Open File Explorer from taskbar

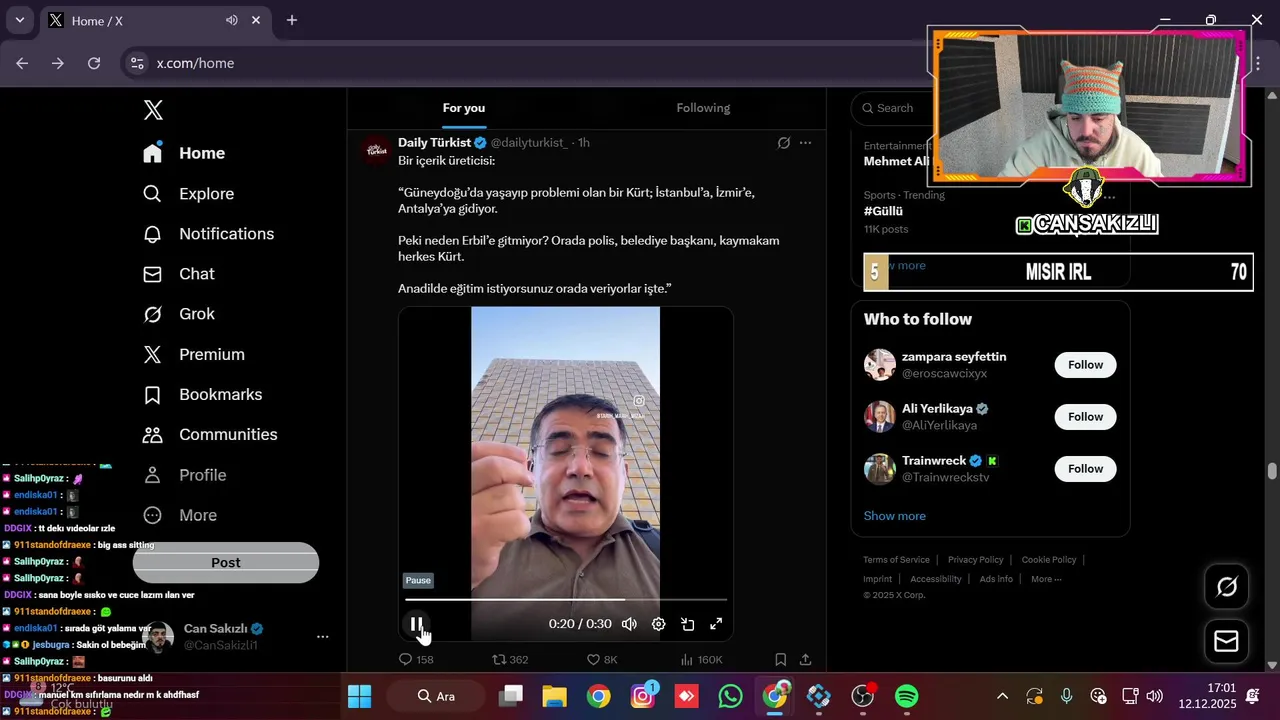click(x=554, y=696)
